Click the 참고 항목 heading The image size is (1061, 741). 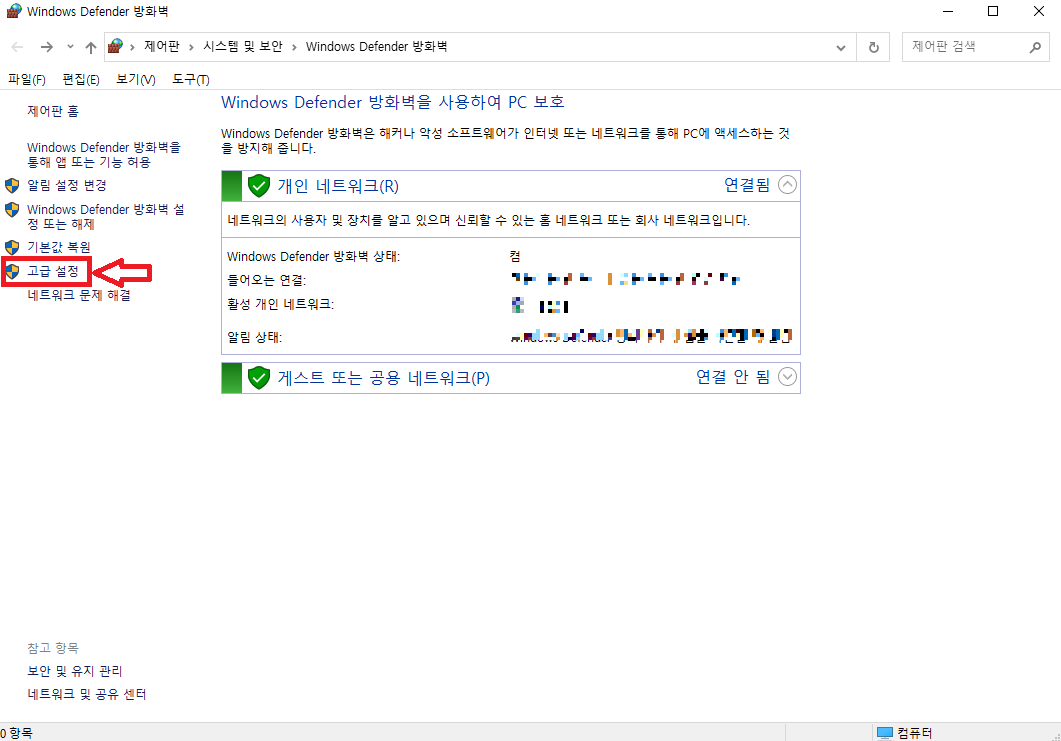click(53, 648)
